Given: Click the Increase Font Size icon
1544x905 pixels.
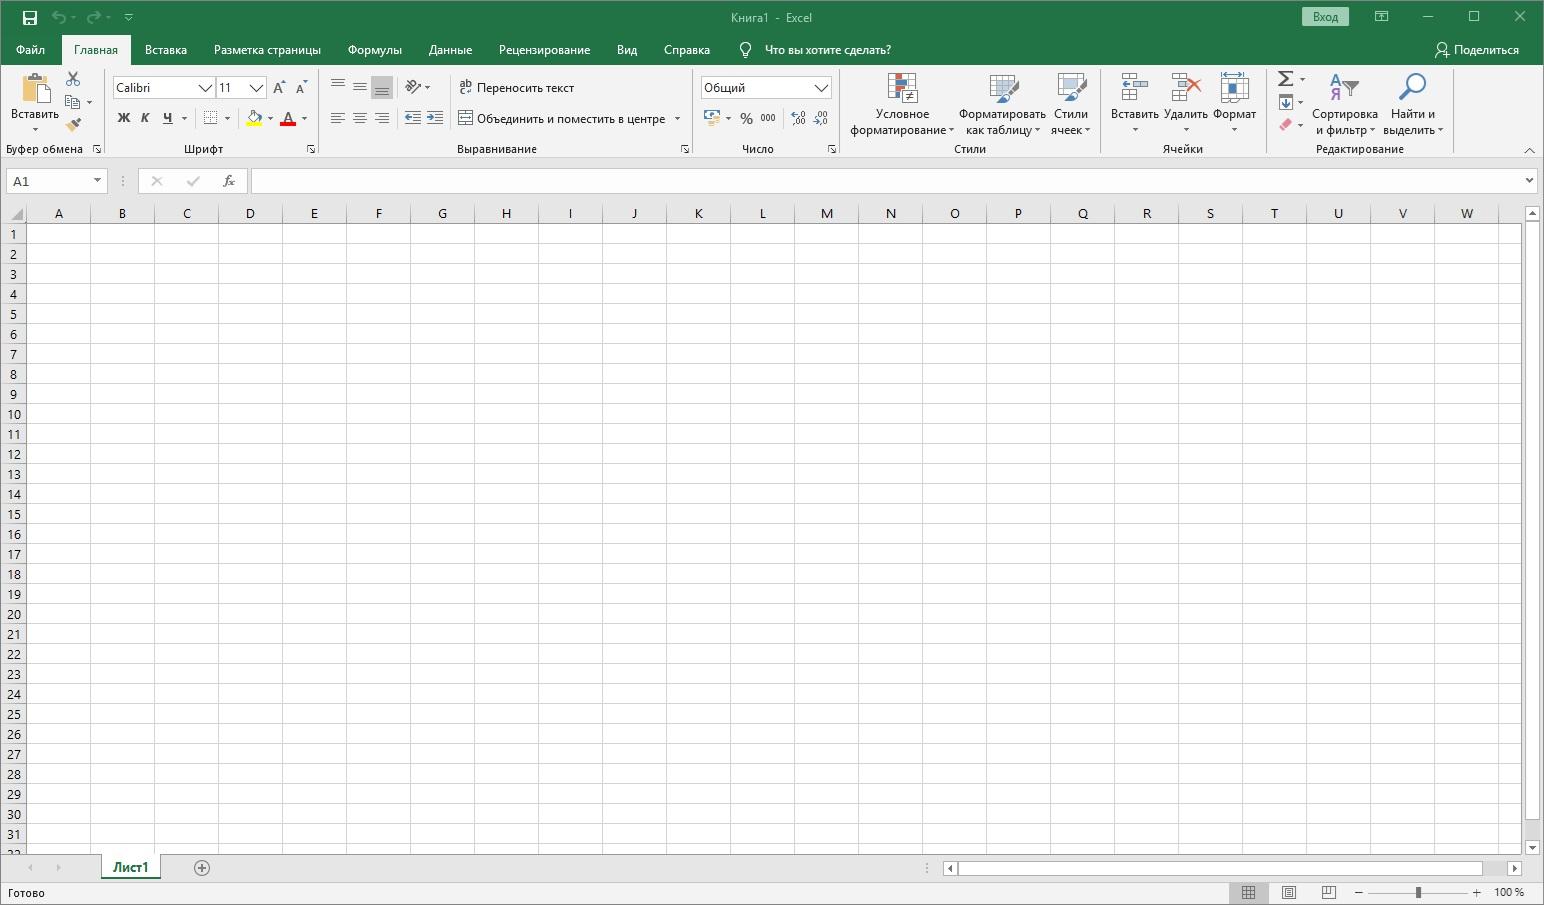Looking at the screenshot, I should pyautogui.click(x=279, y=88).
